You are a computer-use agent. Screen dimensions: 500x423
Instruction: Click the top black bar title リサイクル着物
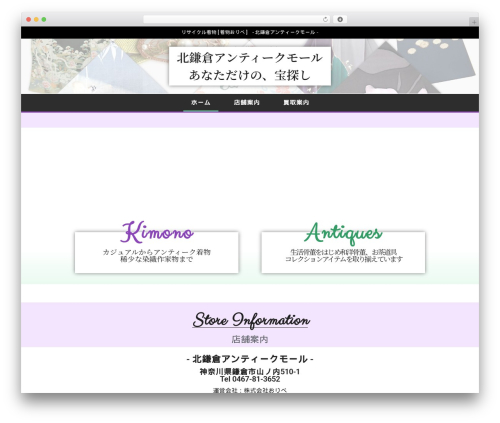tap(250, 32)
